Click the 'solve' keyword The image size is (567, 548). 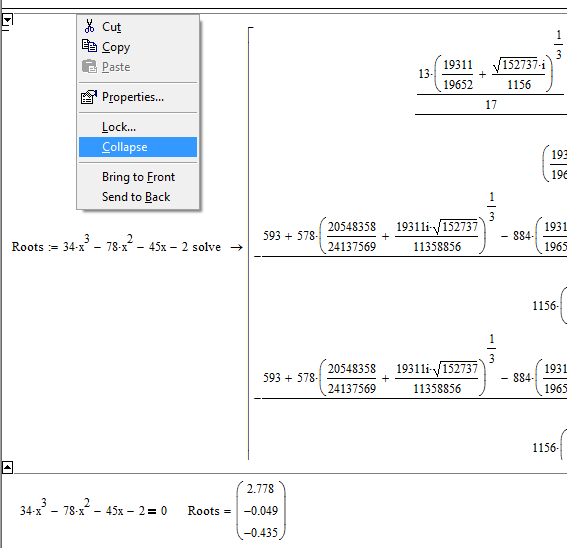206,247
